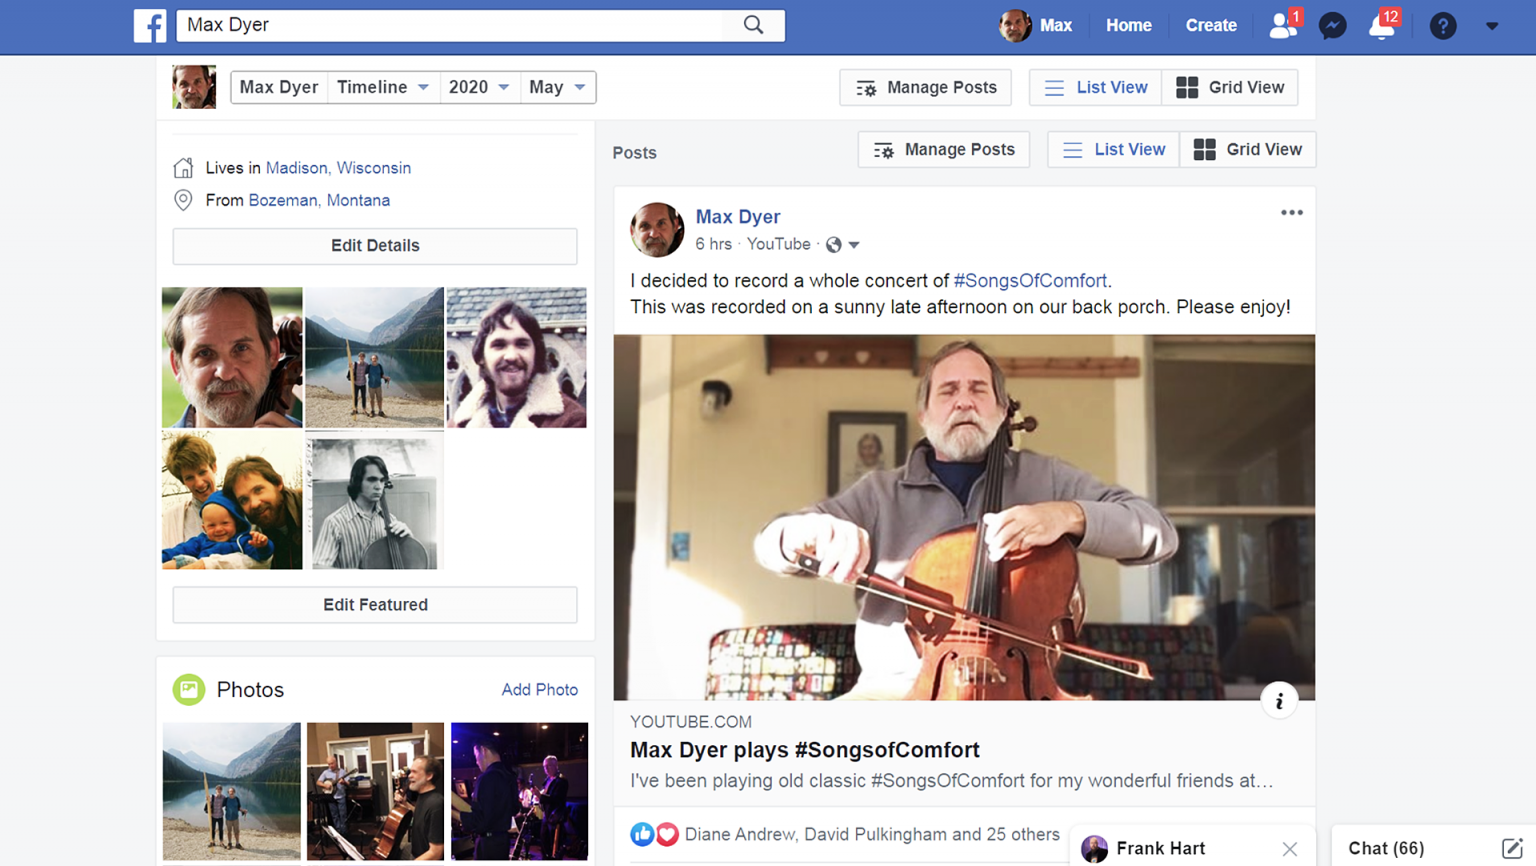Open the 2020 year dropdown

tap(480, 87)
